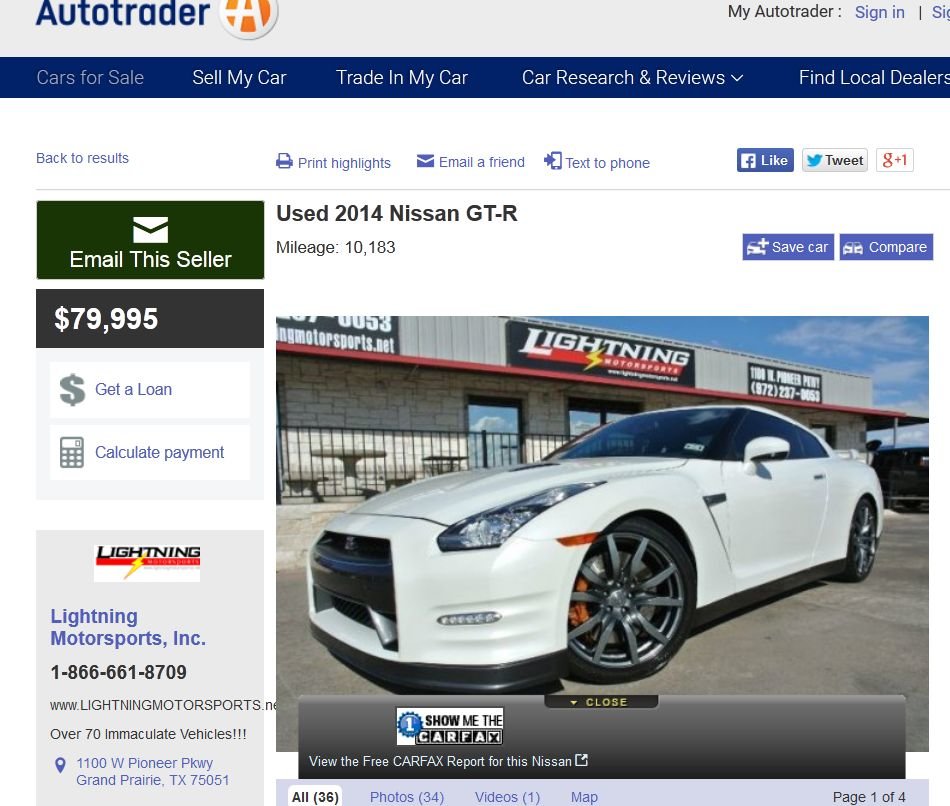Open the 1100 W Pioneer Pkwy address
Viewport: 950px width, 806px height.
(153, 771)
